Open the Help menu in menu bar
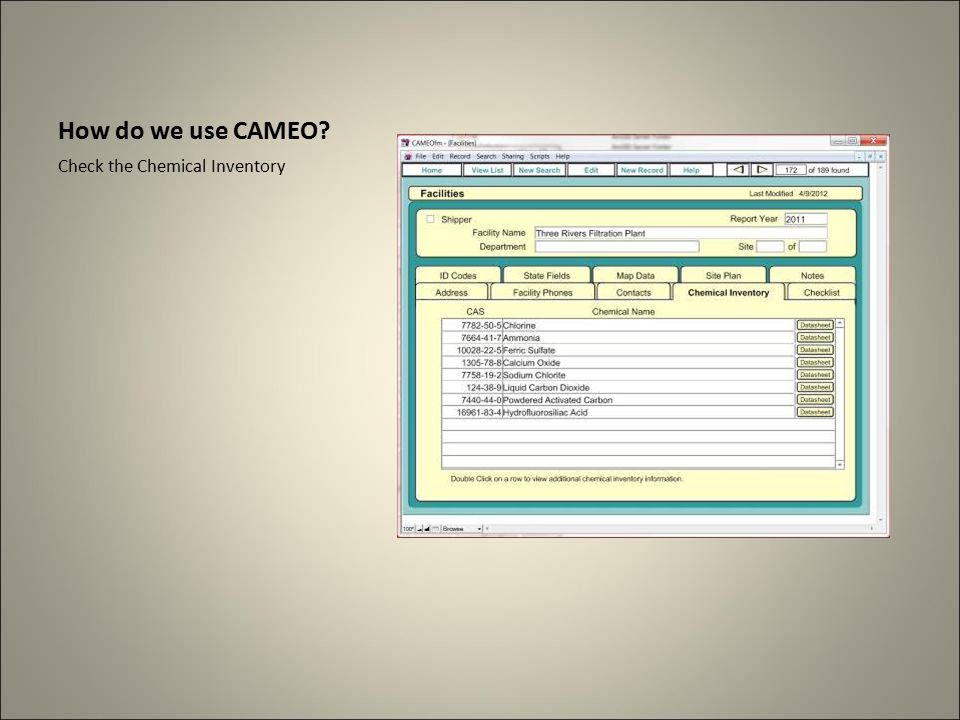This screenshot has height=720, width=960. (x=562, y=157)
